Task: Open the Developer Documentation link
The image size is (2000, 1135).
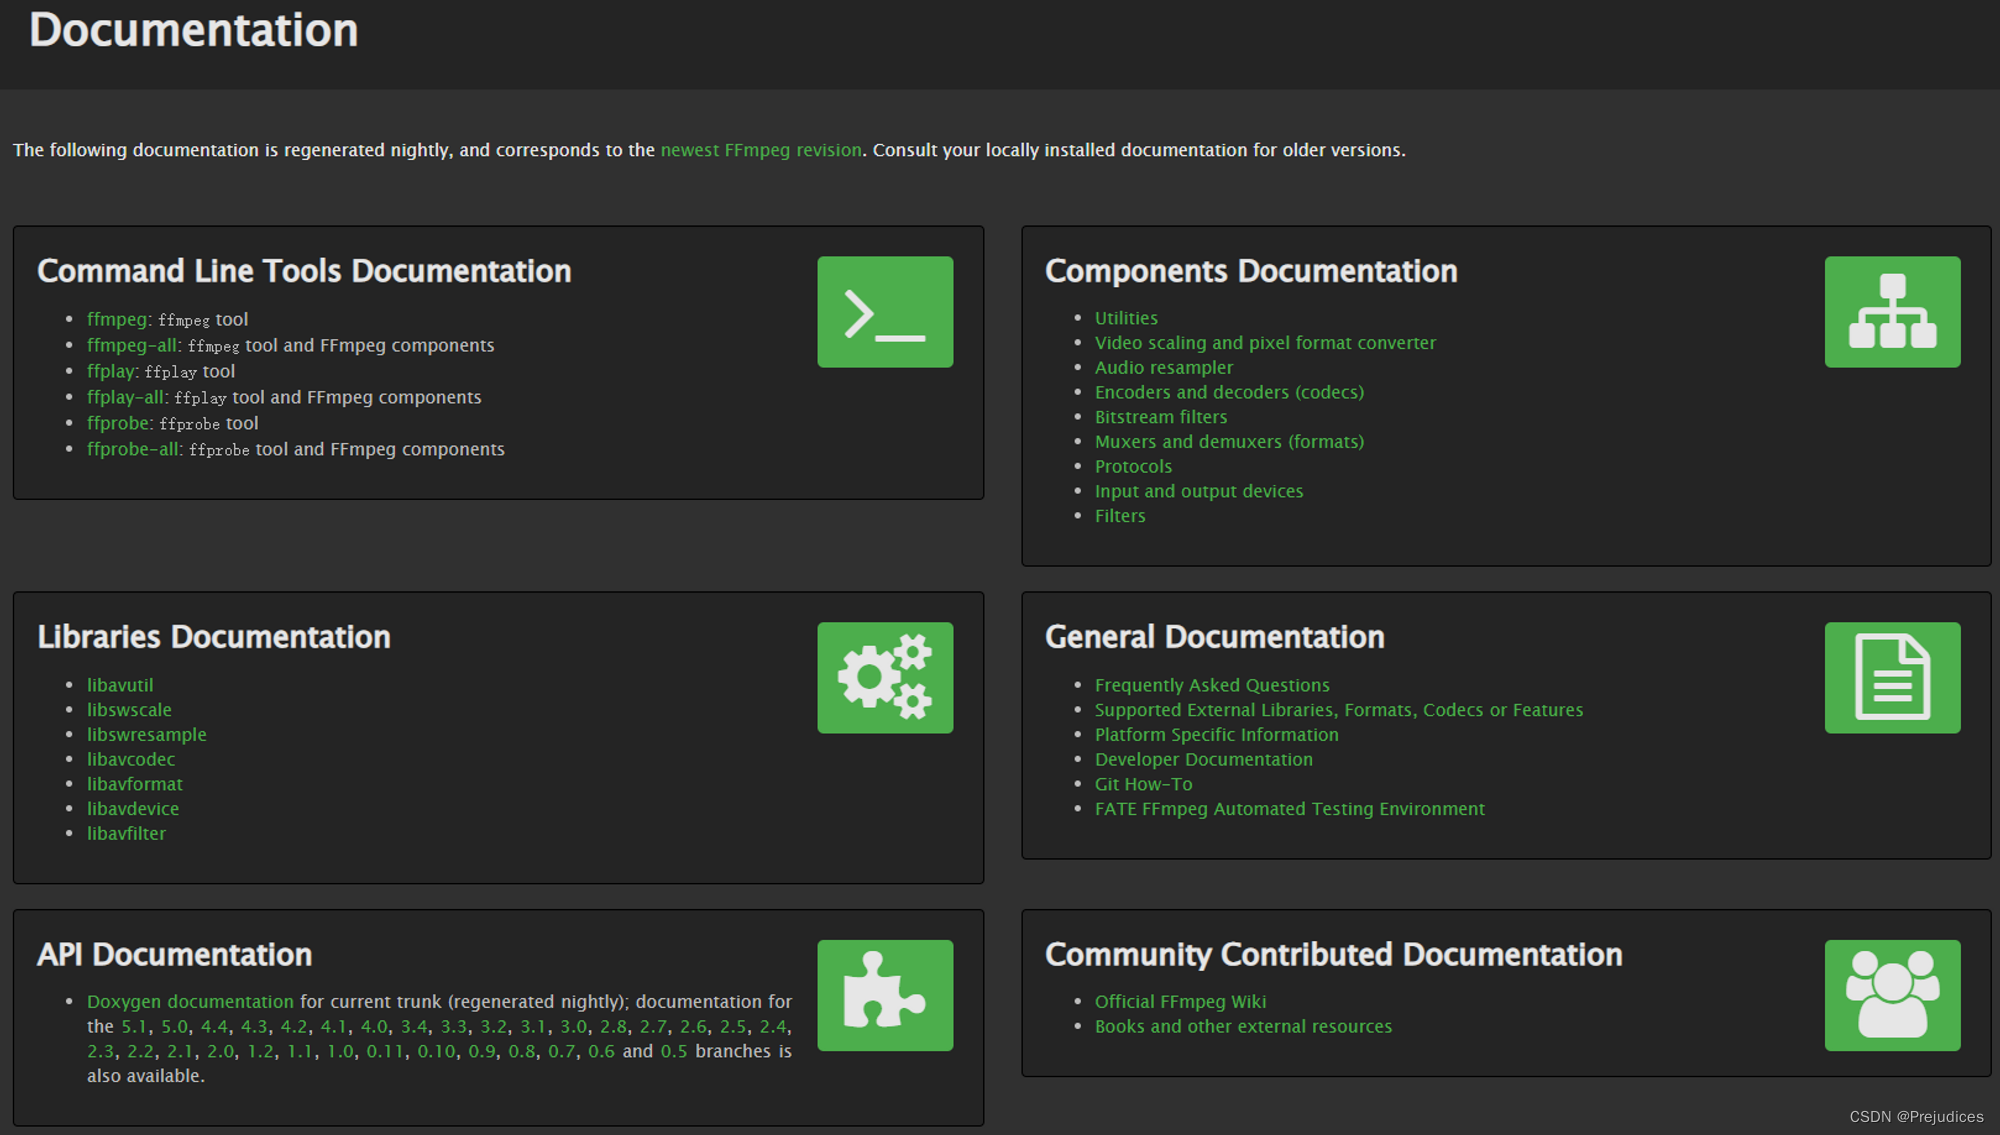Action: [1204, 760]
